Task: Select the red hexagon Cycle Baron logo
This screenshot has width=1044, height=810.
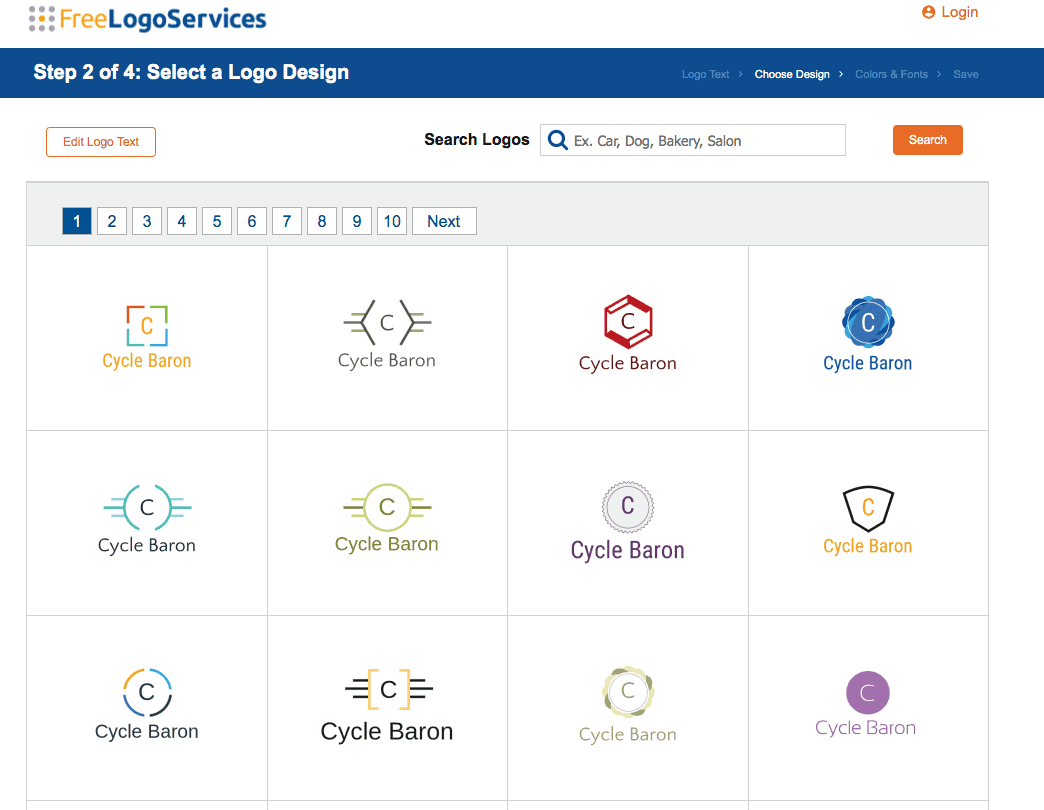Action: tap(628, 336)
